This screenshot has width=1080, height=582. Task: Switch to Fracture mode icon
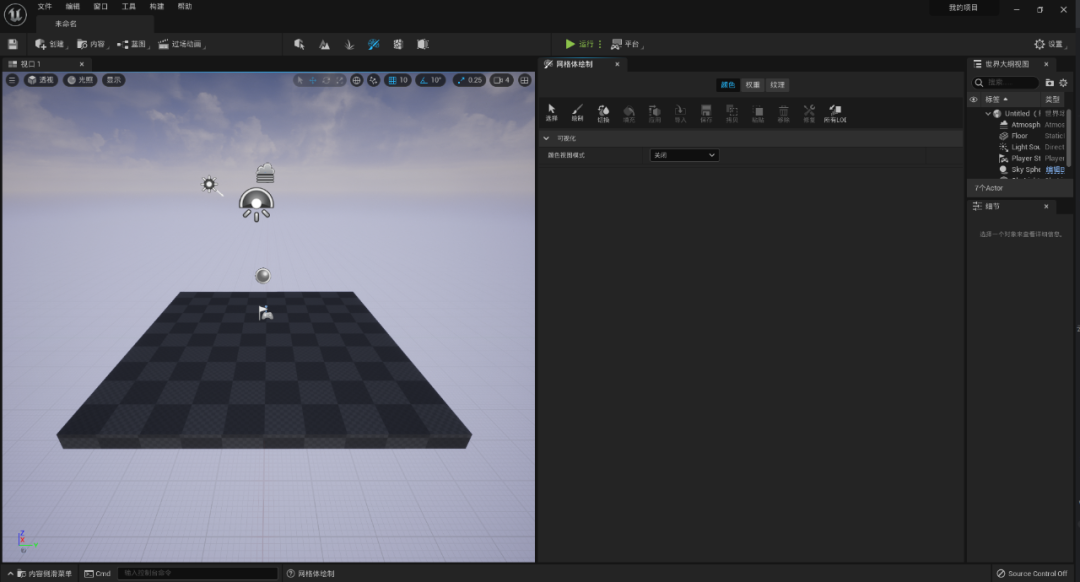click(x=398, y=44)
